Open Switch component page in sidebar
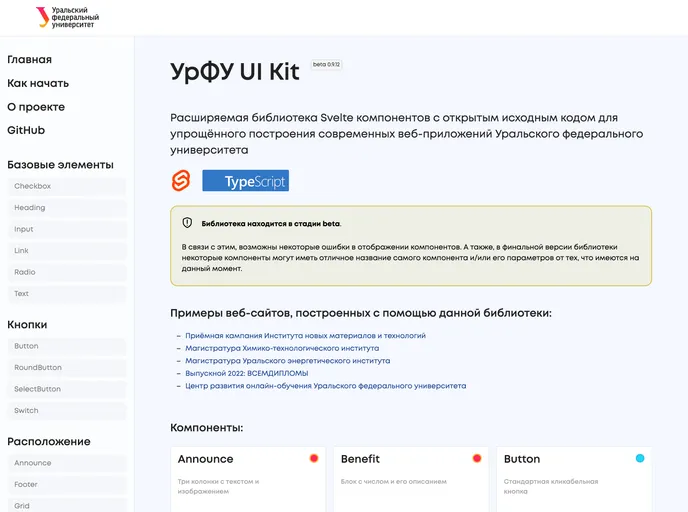688x512 pixels. 27,411
